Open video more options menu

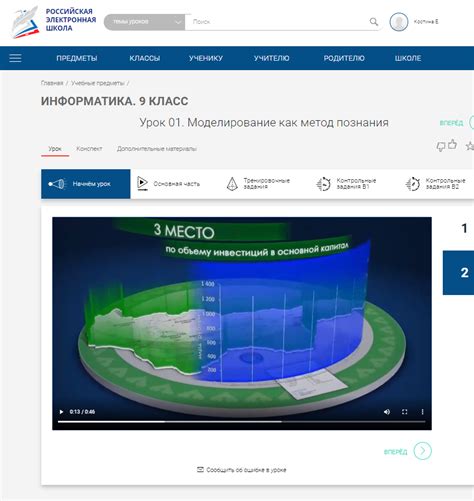tap(422, 412)
